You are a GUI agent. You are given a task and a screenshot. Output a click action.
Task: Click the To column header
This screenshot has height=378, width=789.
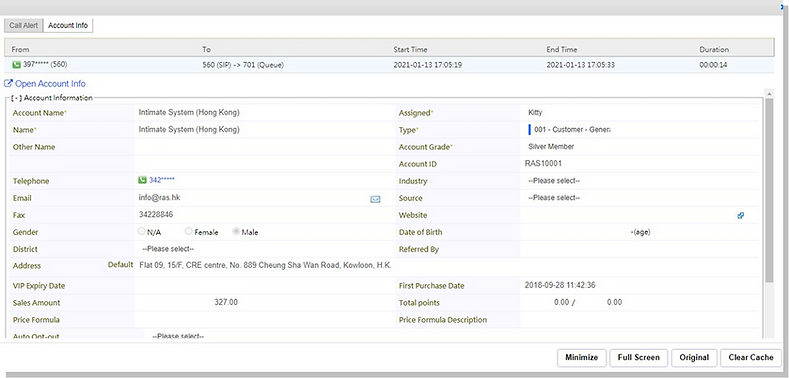206,49
